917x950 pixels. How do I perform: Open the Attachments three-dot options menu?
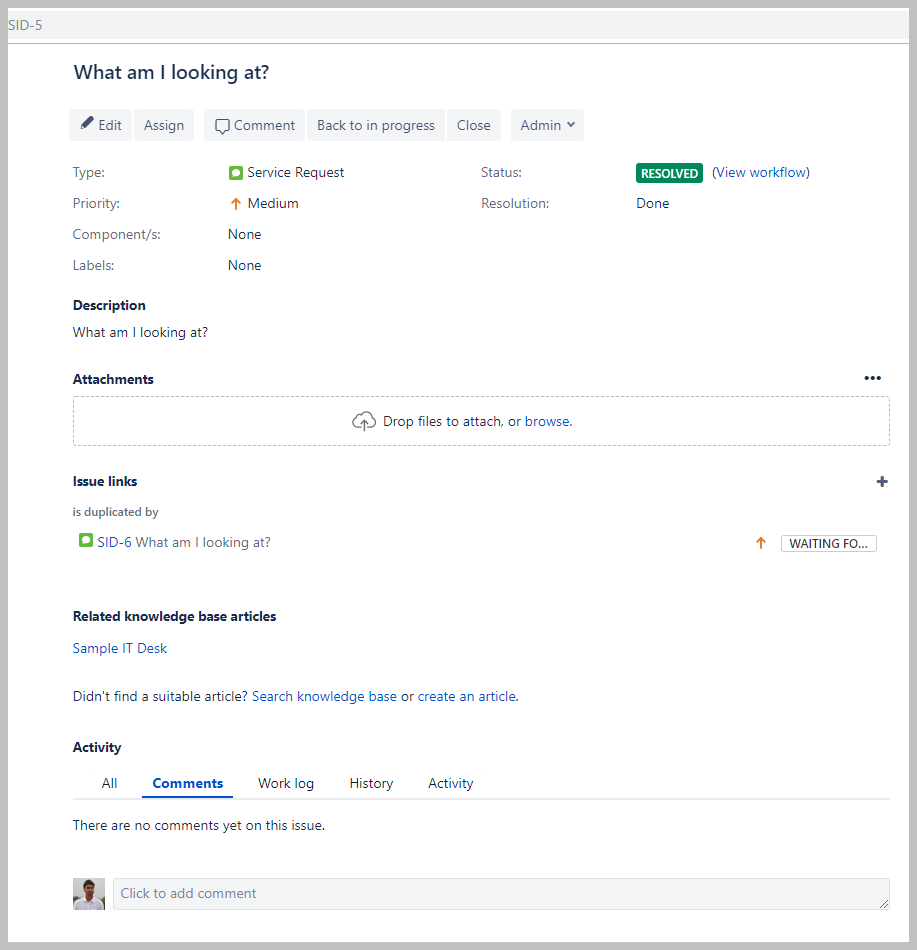pos(872,378)
